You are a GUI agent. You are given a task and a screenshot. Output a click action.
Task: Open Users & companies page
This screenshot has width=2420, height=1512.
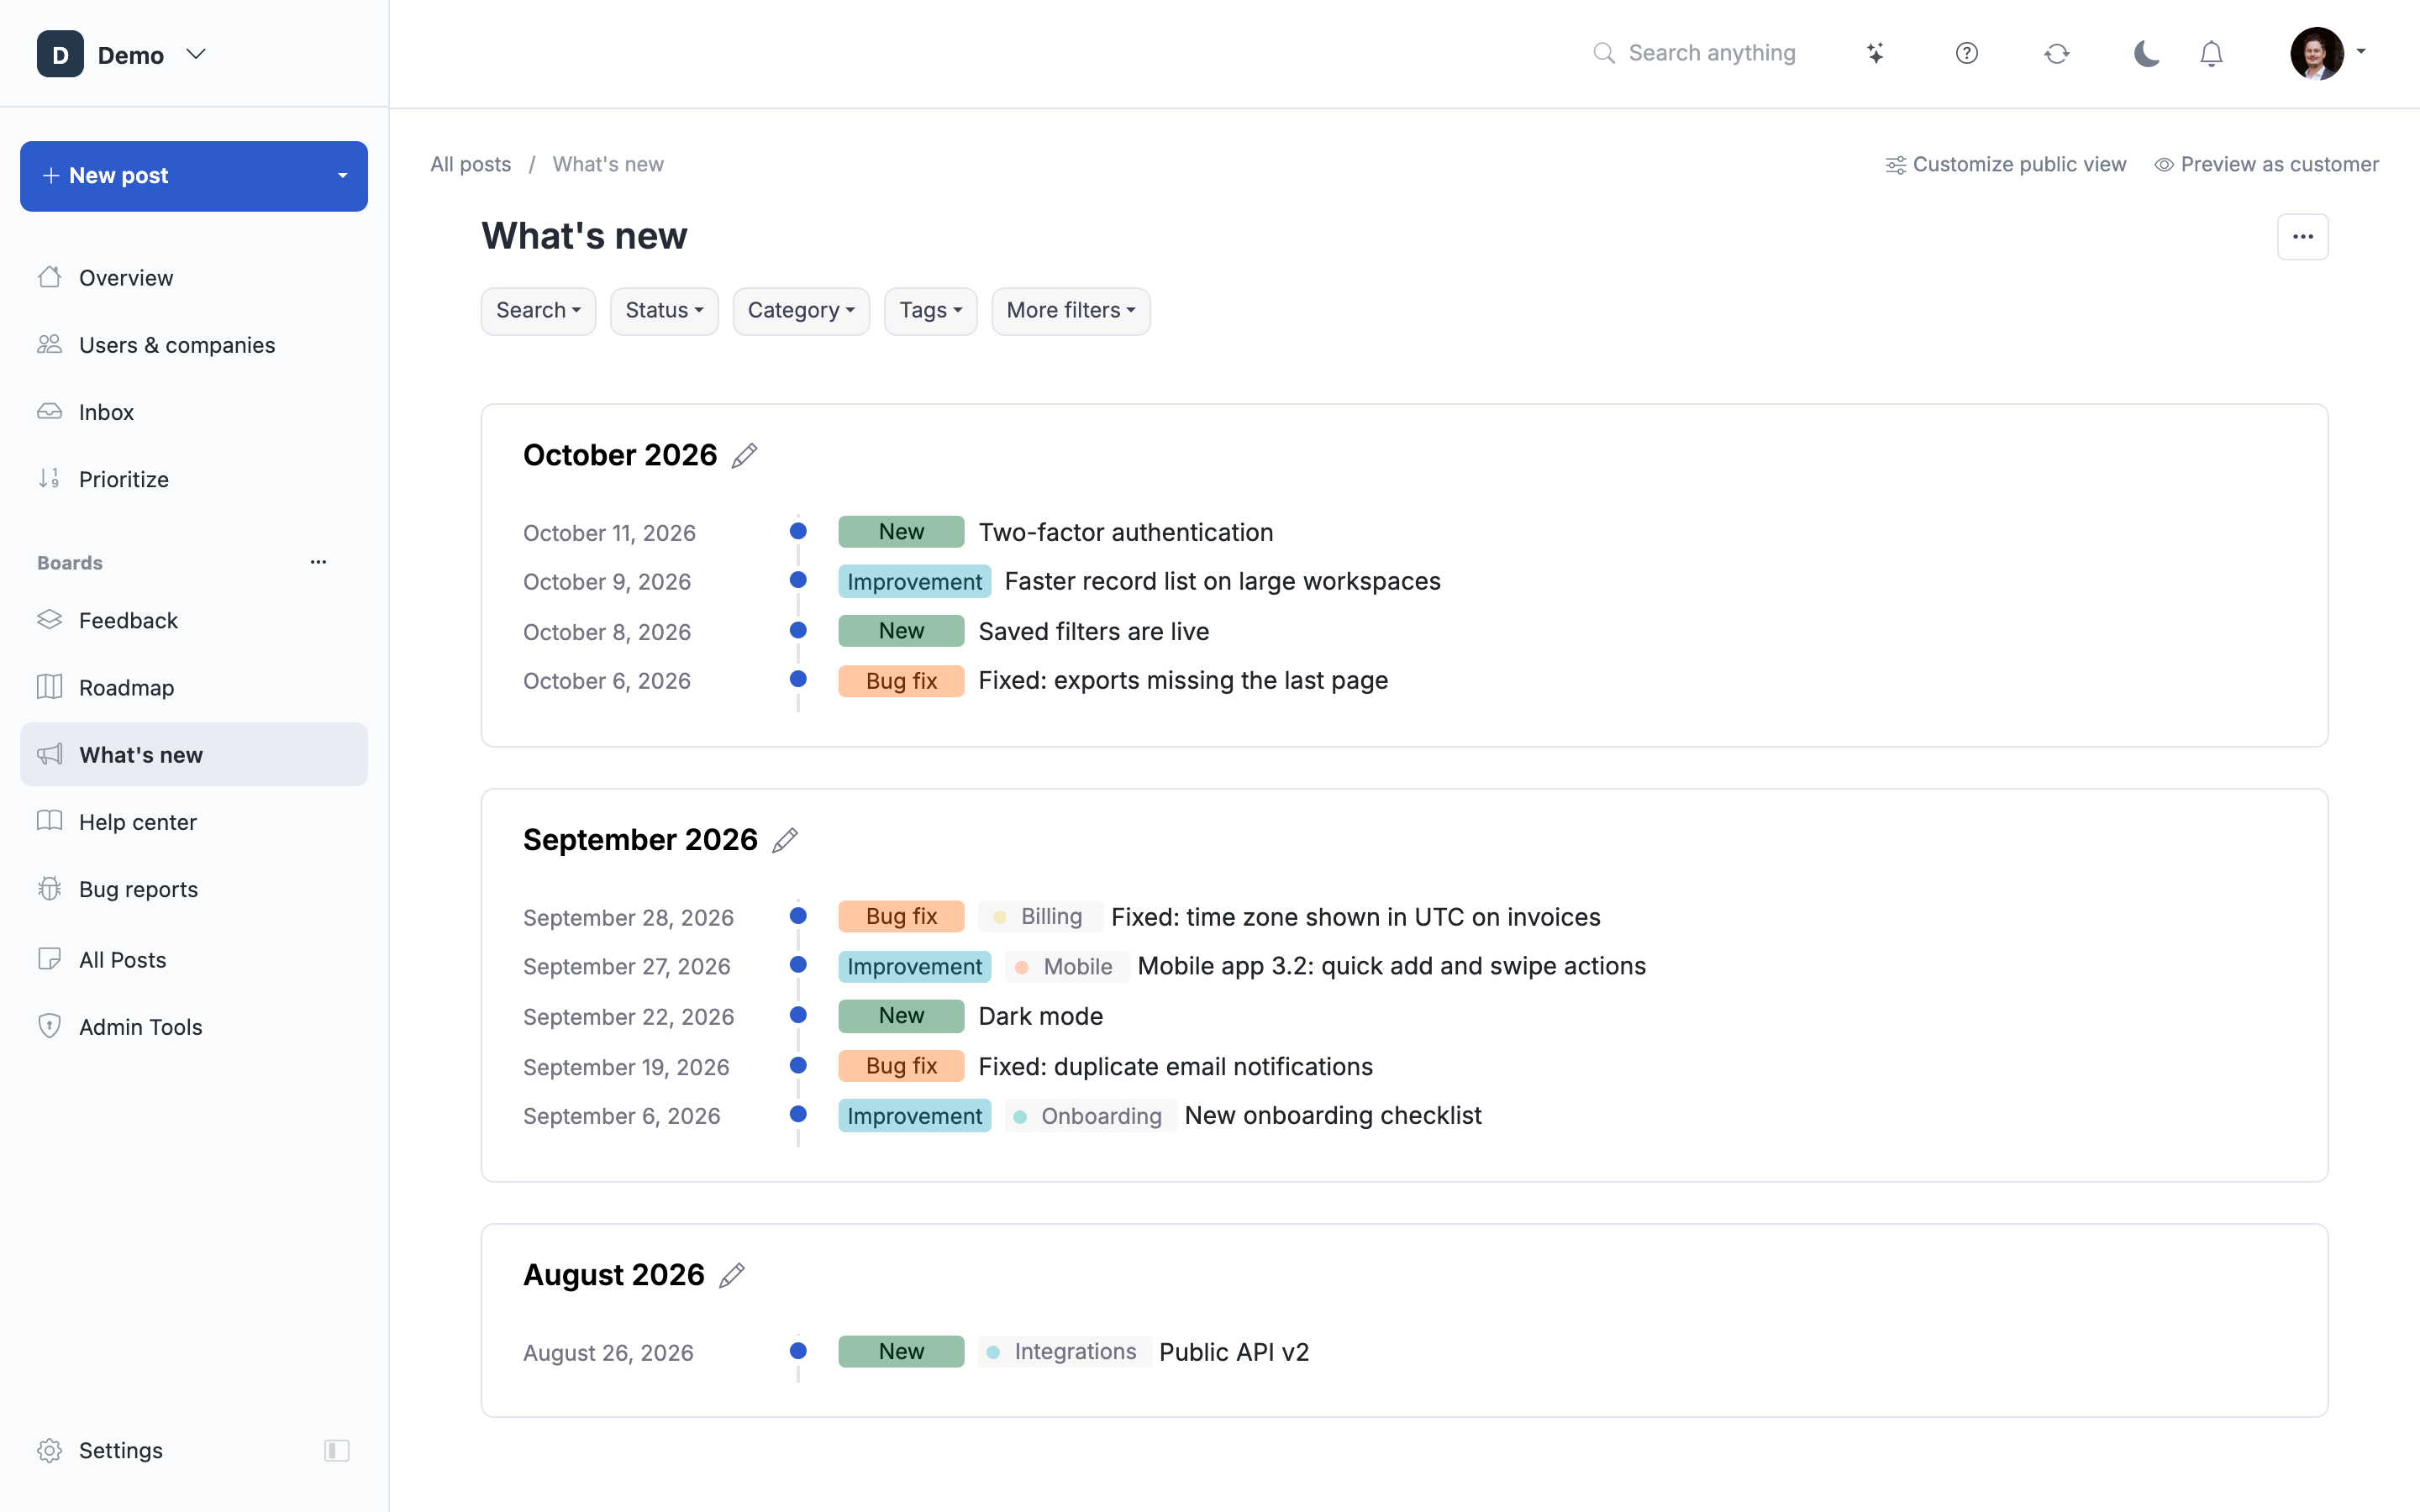194,345
